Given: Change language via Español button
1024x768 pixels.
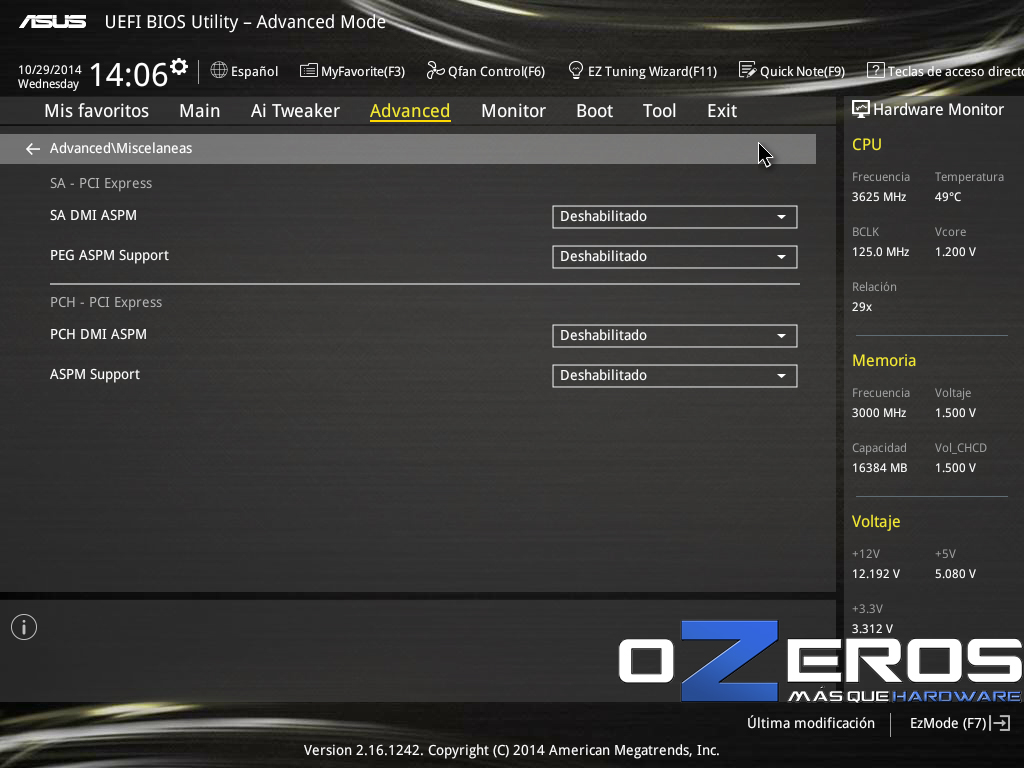Looking at the screenshot, I should coord(244,71).
